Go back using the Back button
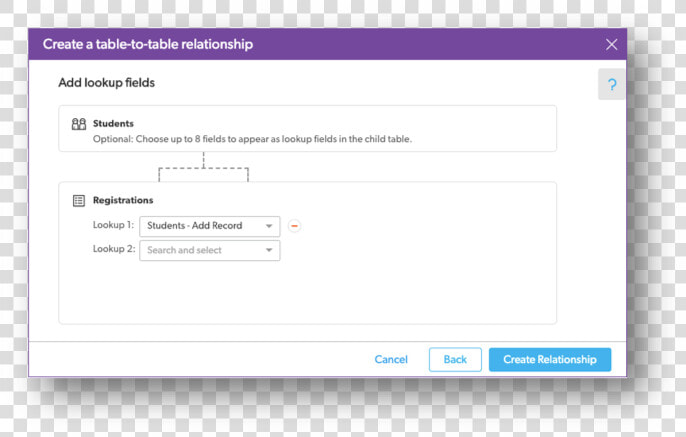 click(x=455, y=360)
